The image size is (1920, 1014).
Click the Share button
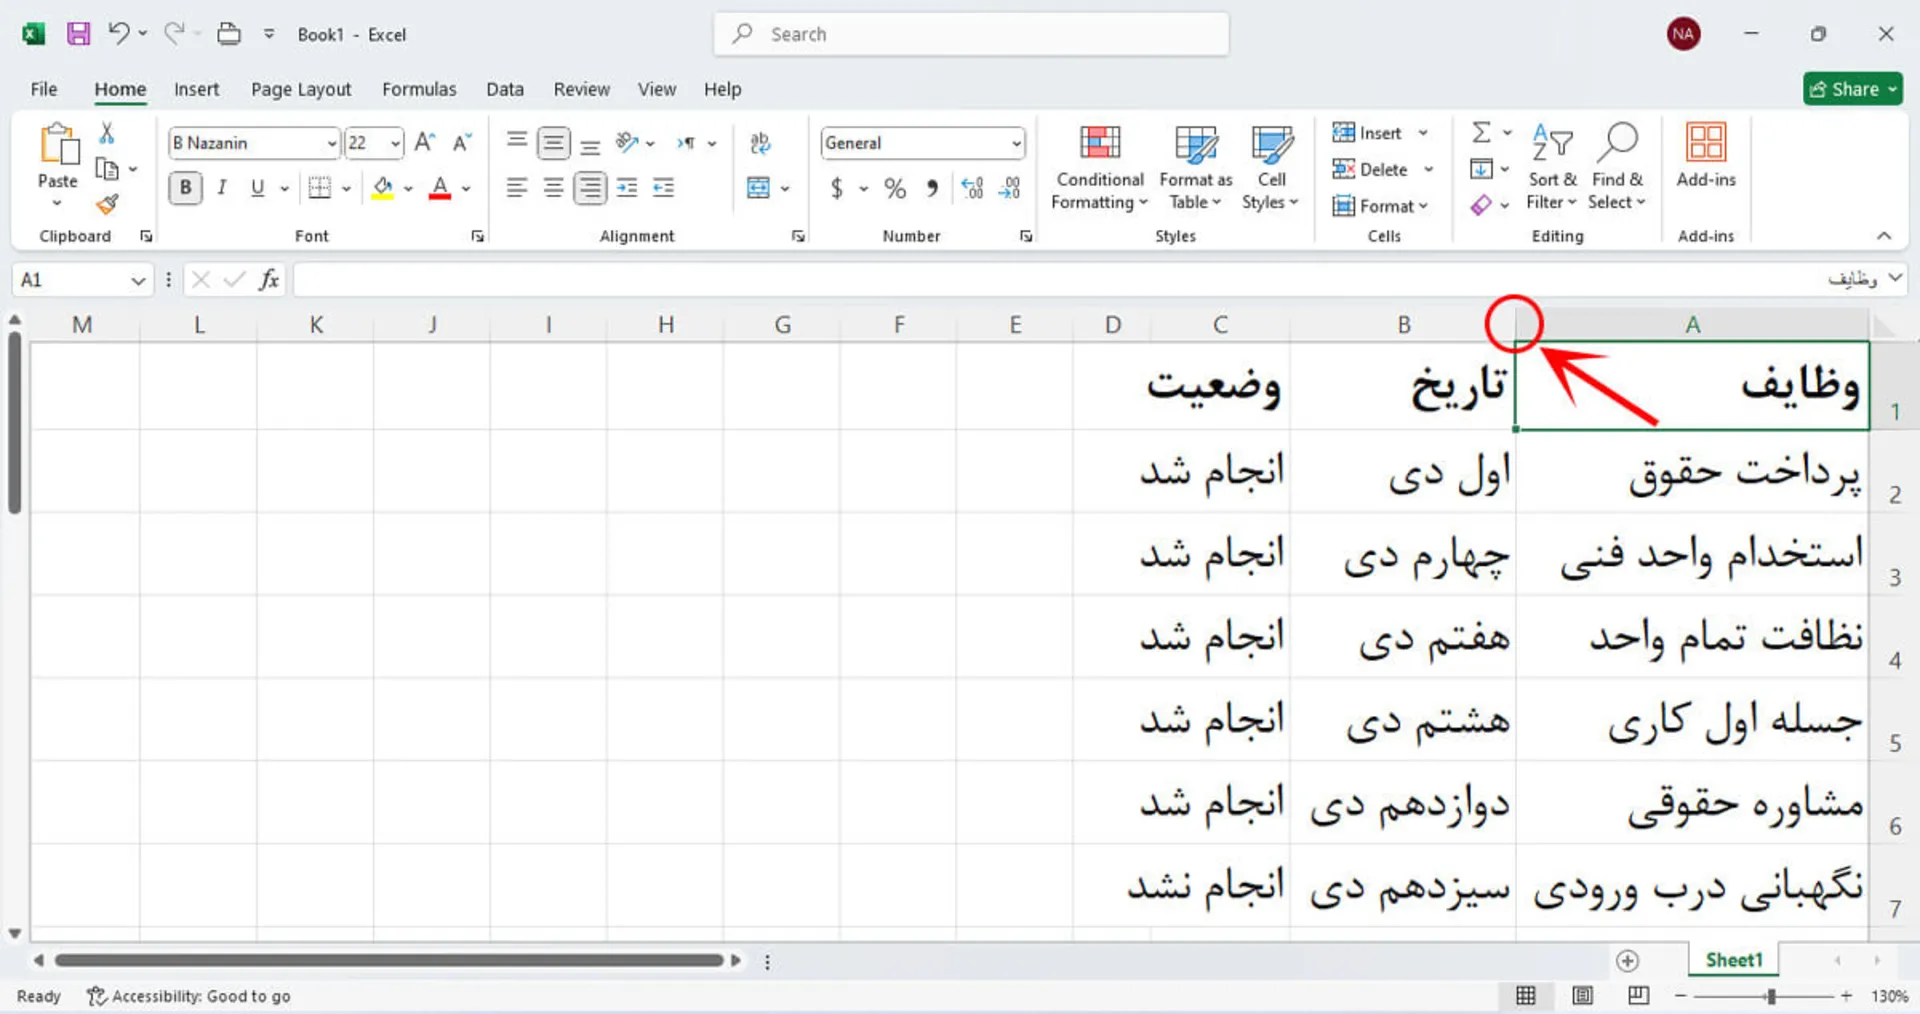1852,88
